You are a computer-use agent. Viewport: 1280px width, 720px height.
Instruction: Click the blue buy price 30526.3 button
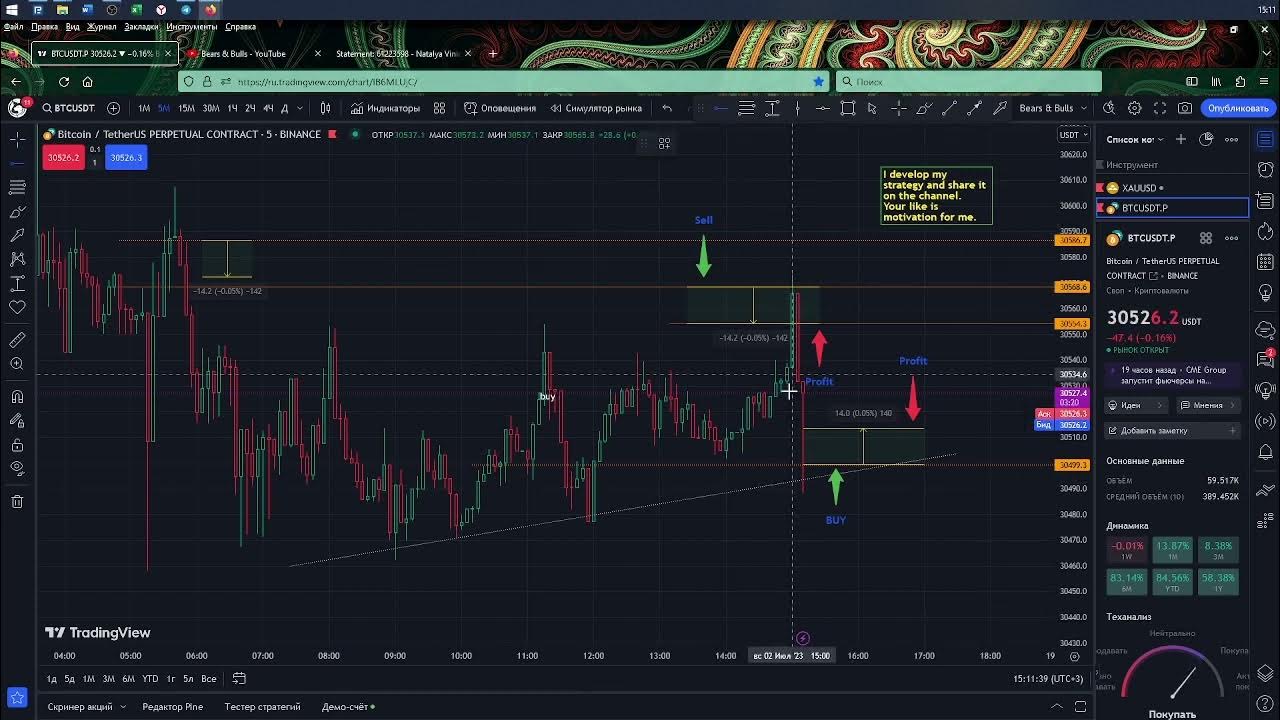(x=126, y=157)
